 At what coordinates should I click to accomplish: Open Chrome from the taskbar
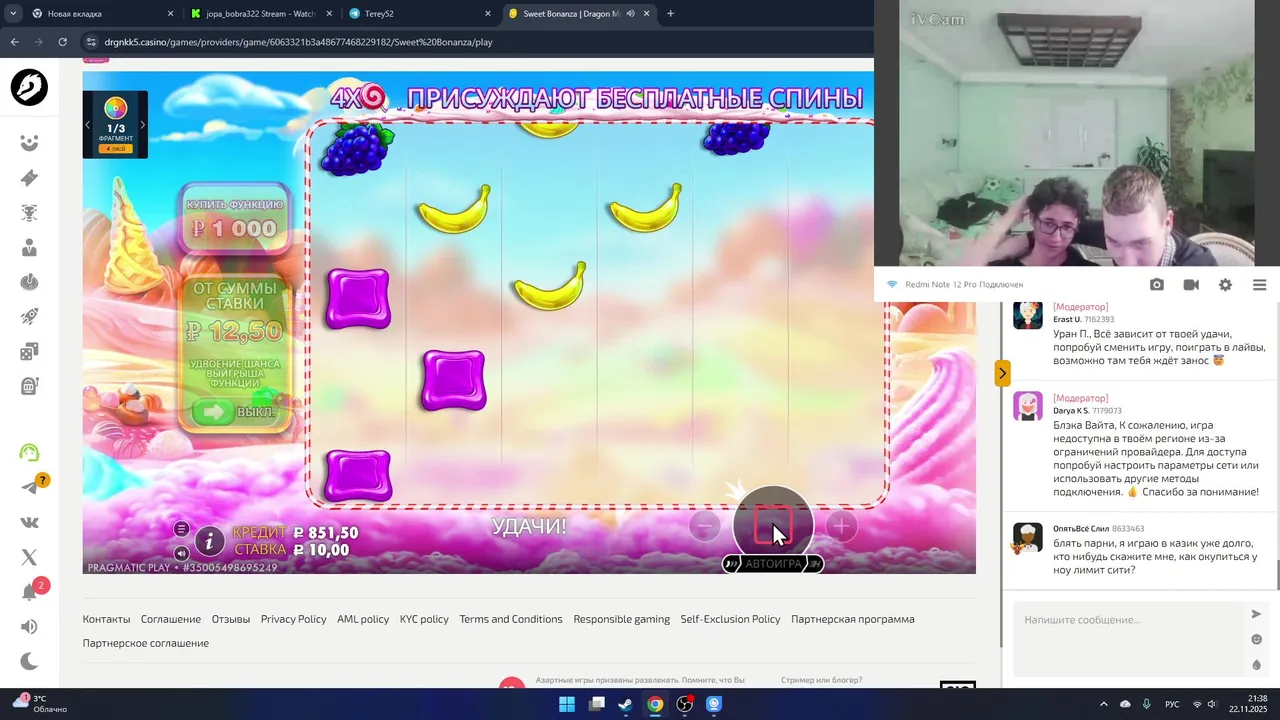[654, 704]
